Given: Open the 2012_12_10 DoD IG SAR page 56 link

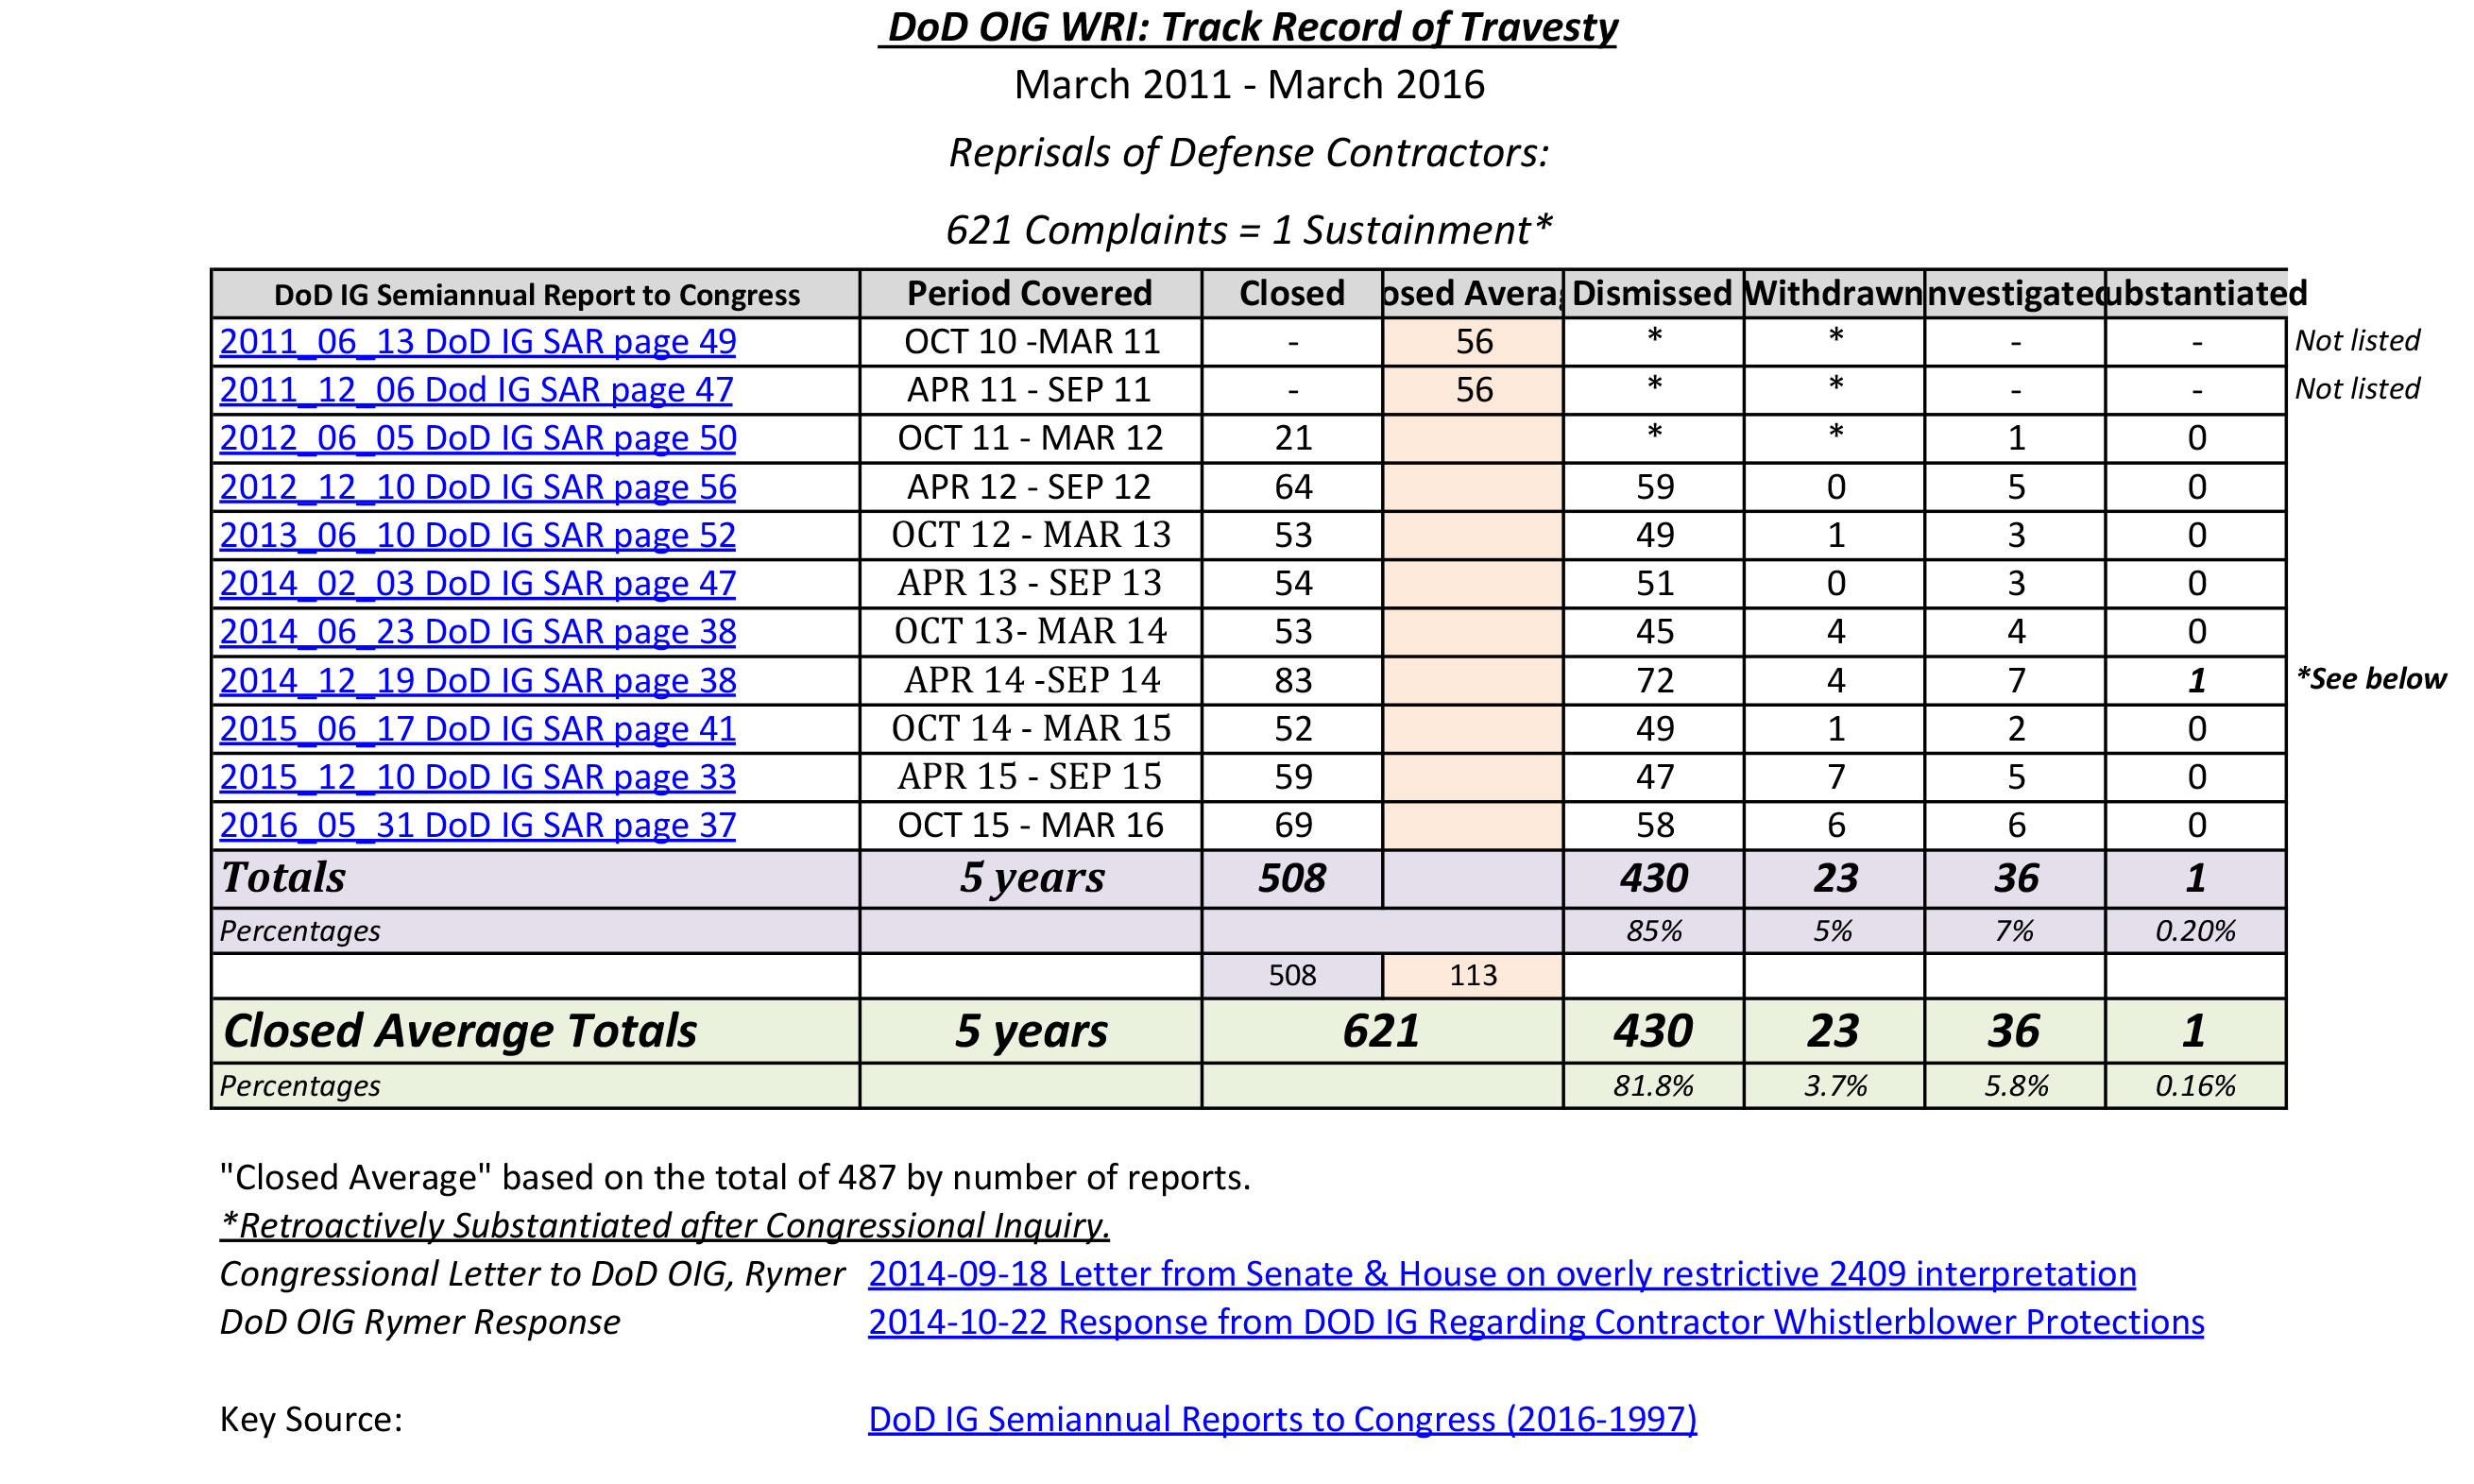Looking at the screenshot, I should pyautogui.click(x=477, y=487).
